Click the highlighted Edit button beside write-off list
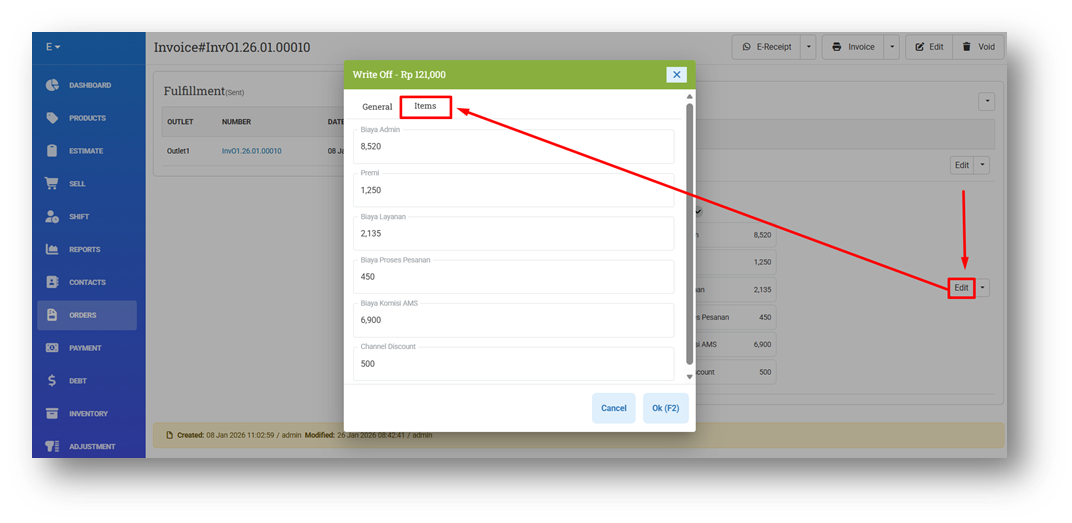Screen dimensions: 1072x523 pyautogui.click(x=961, y=288)
